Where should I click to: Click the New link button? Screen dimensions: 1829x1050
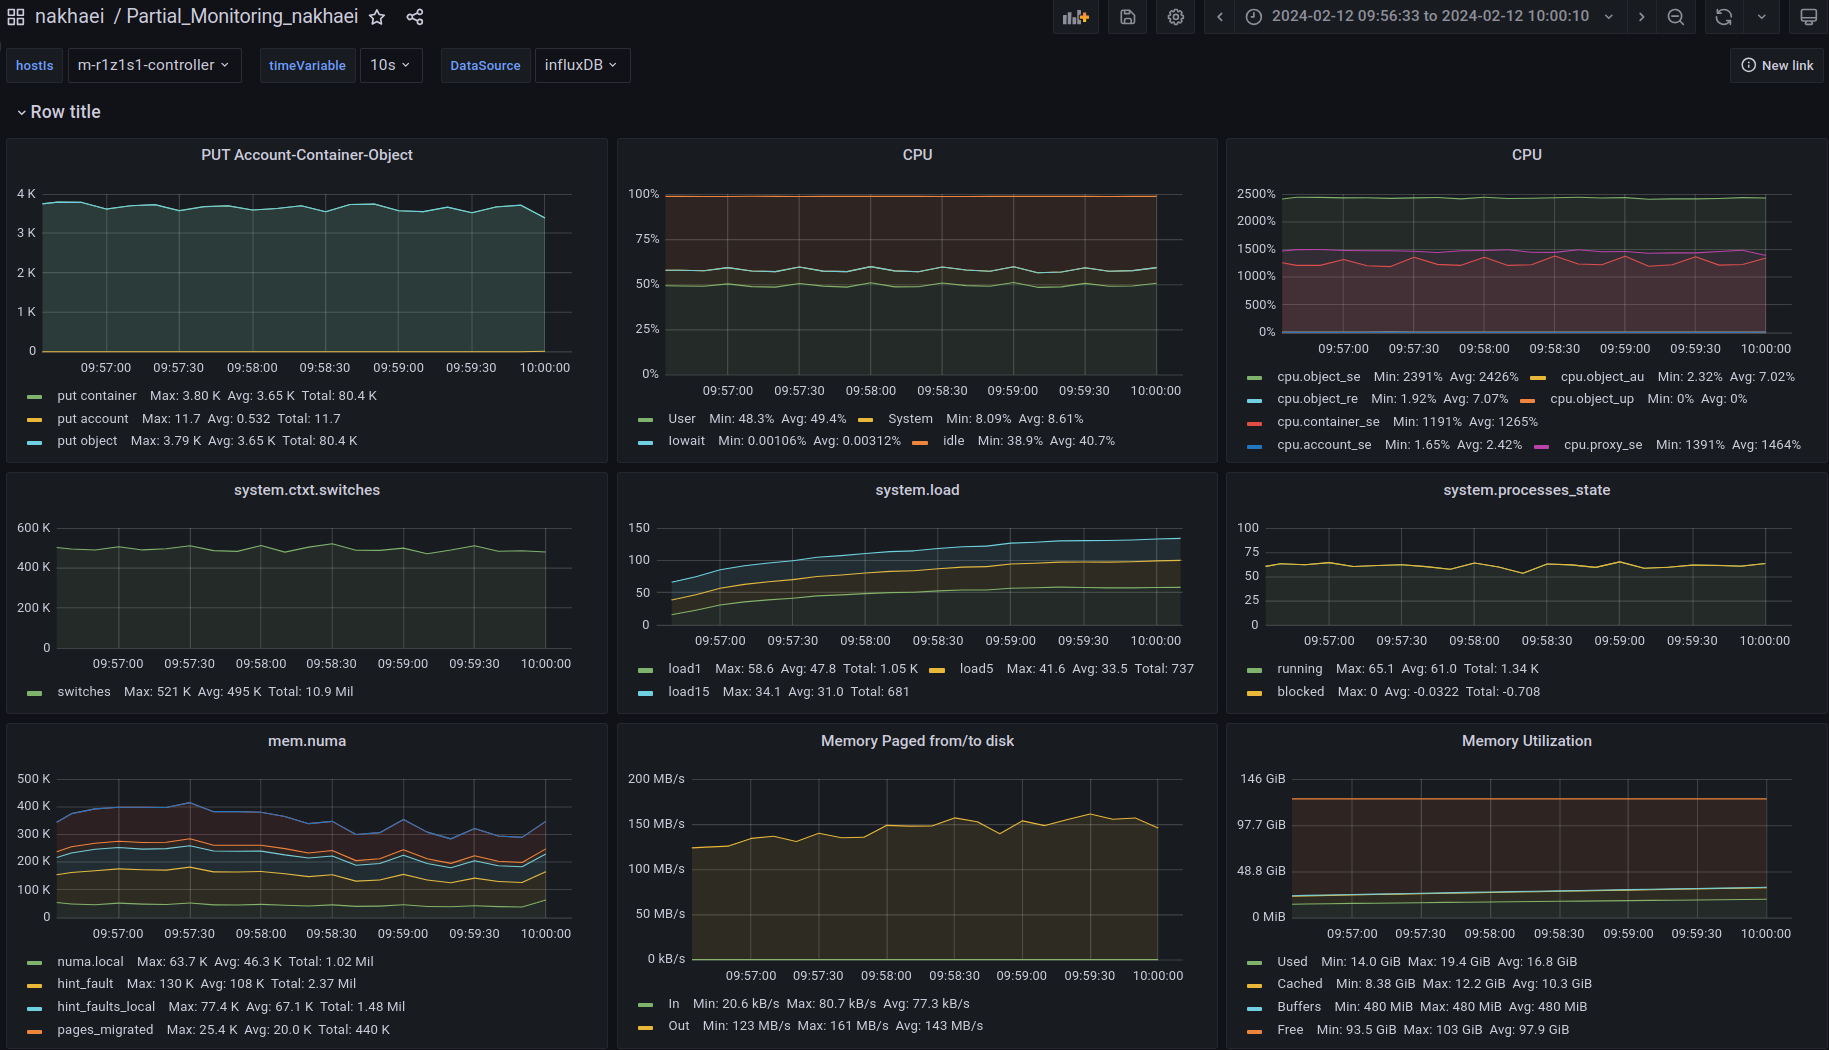1777,65
